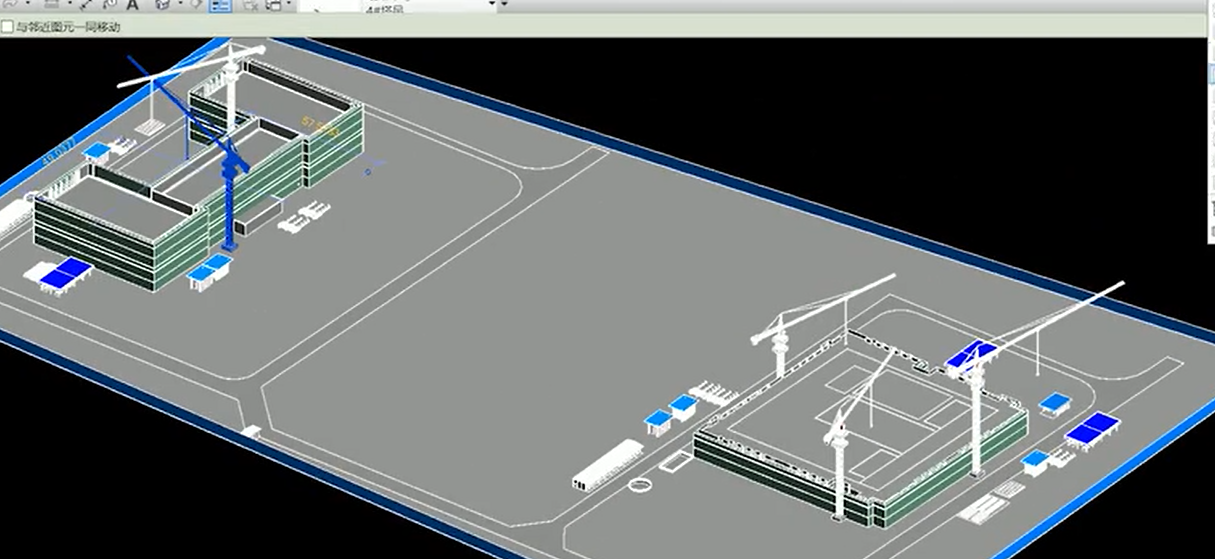Open the Switch Windows dropdown arrow

pos(289,4)
